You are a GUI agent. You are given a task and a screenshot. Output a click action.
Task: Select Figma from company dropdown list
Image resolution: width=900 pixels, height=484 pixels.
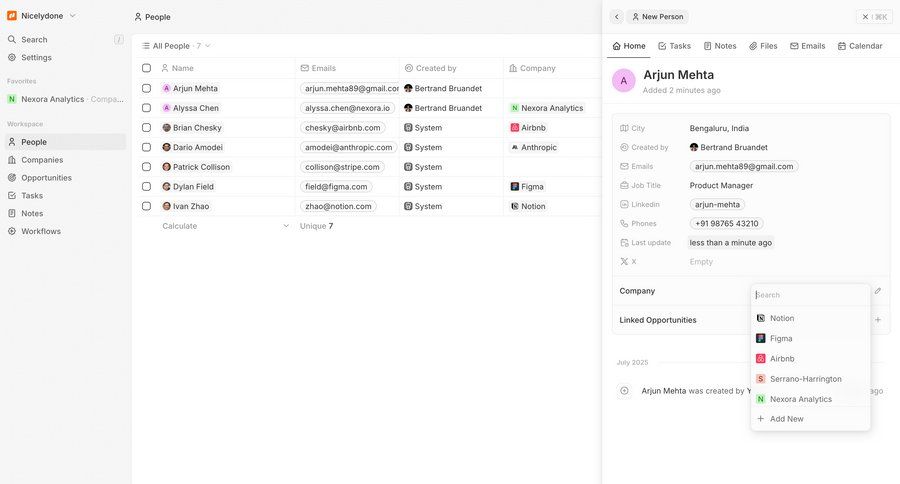[x=810, y=339]
